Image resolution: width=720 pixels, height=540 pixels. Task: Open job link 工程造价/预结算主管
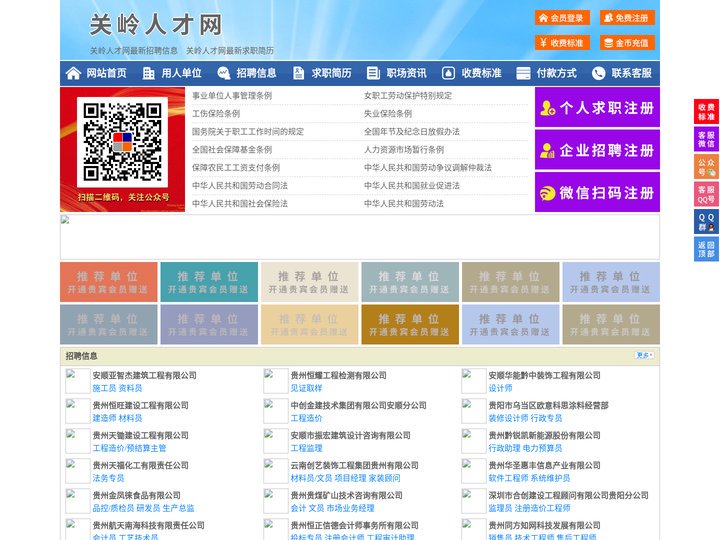[x=129, y=448]
